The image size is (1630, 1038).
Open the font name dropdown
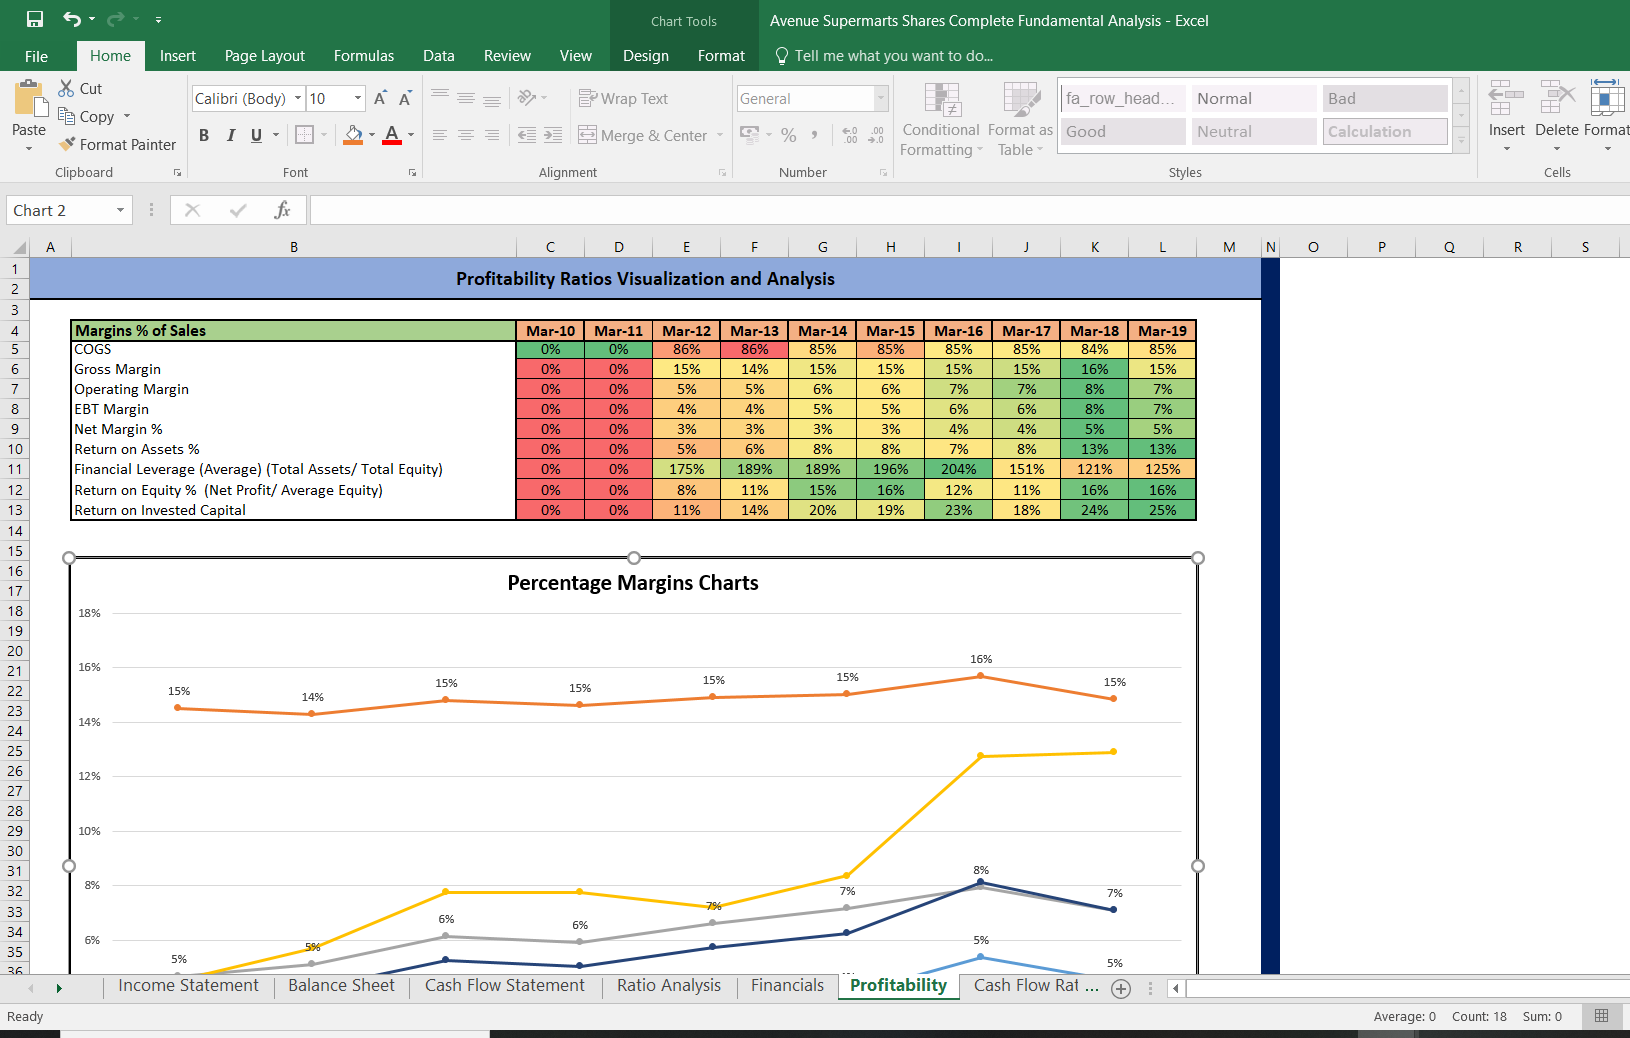coord(298,98)
